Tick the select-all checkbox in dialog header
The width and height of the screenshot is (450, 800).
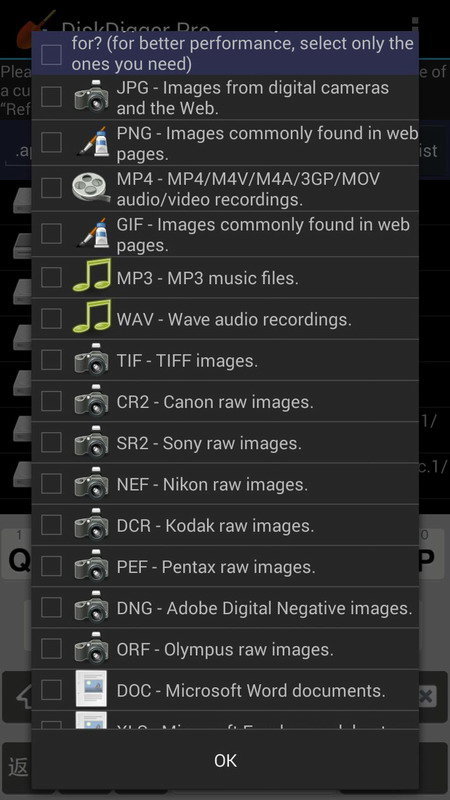tap(52, 54)
